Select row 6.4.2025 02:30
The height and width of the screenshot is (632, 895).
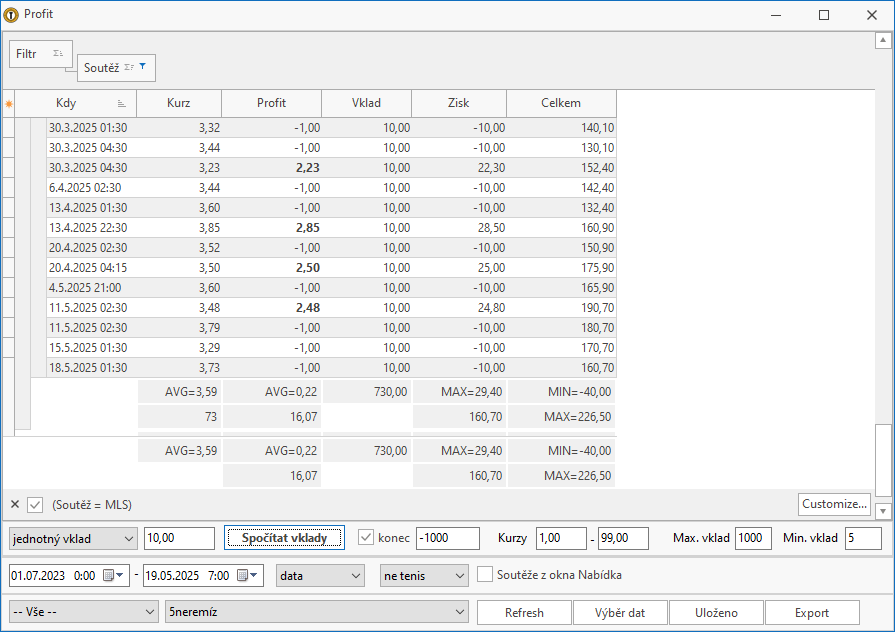332,188
